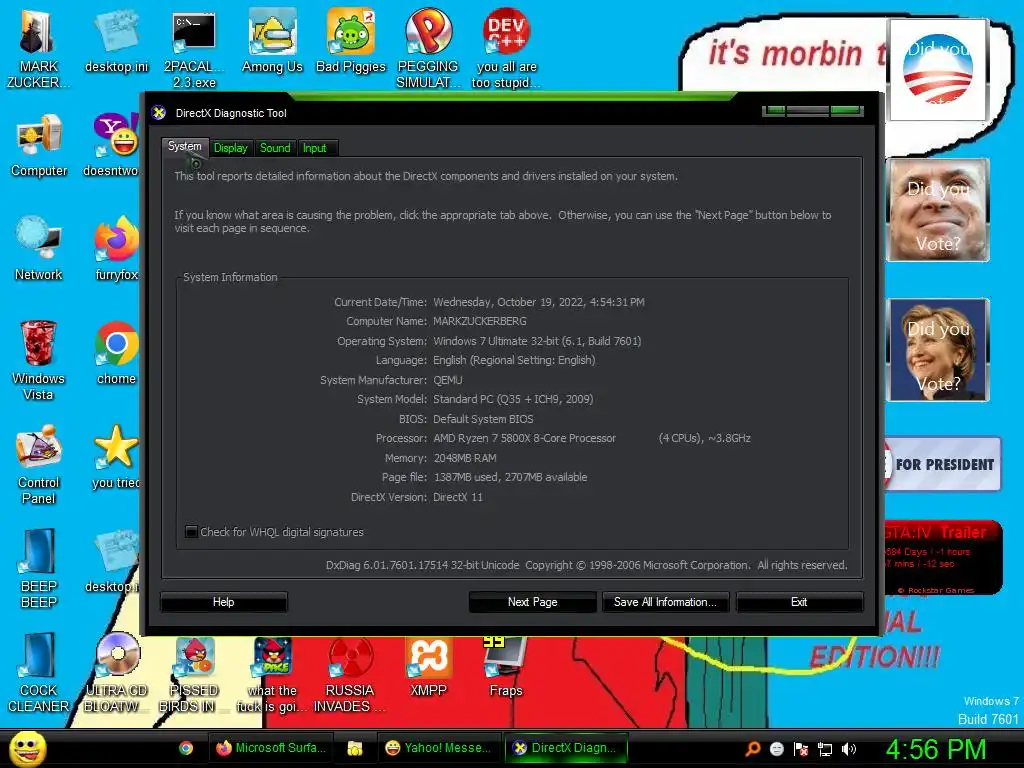Open the Computer desktop icon
Viewport: 1024px width, 768px height.
point(39,146)
